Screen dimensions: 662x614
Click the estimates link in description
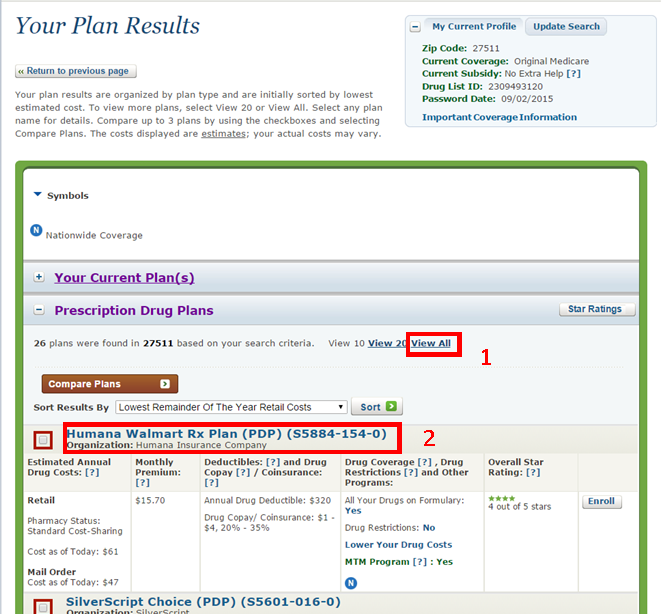pyautogui.click(x=223, y=134)
